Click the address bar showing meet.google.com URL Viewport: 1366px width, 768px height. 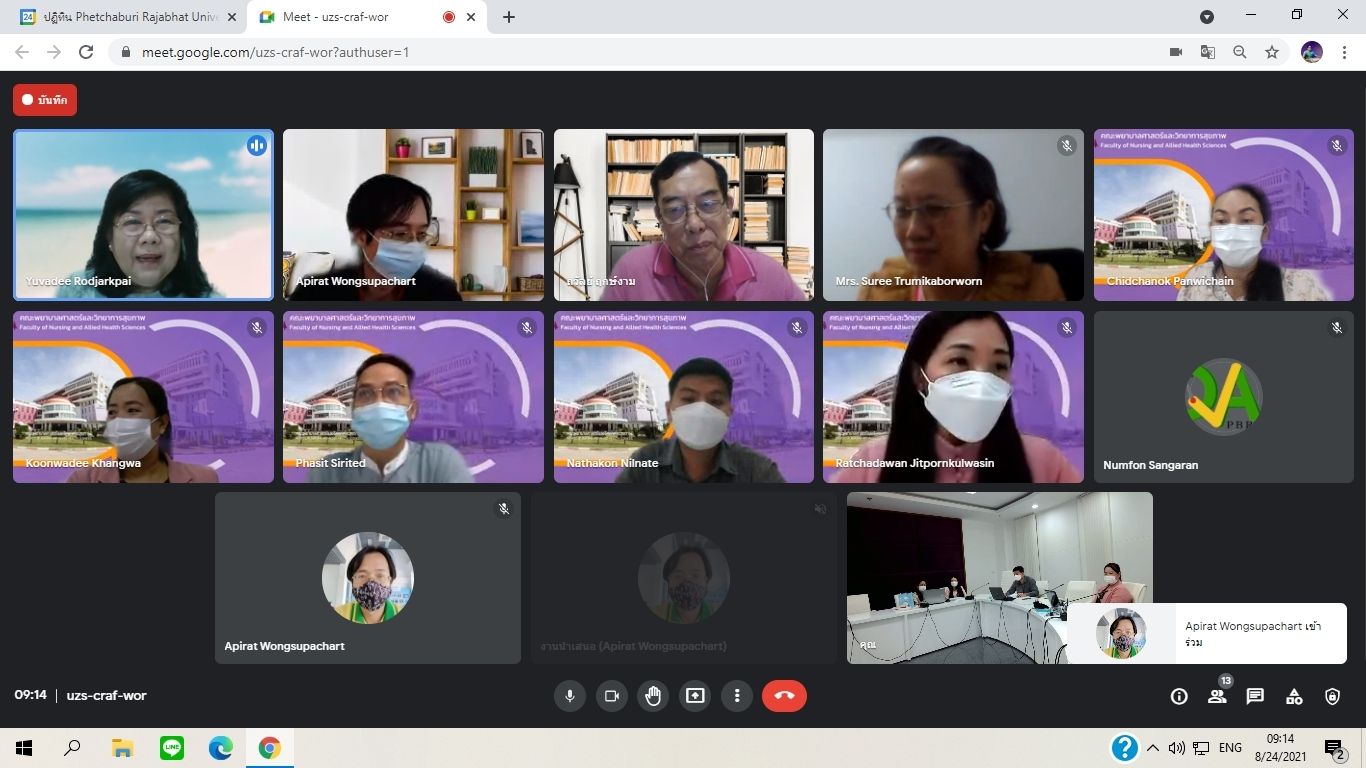(600, 52)
